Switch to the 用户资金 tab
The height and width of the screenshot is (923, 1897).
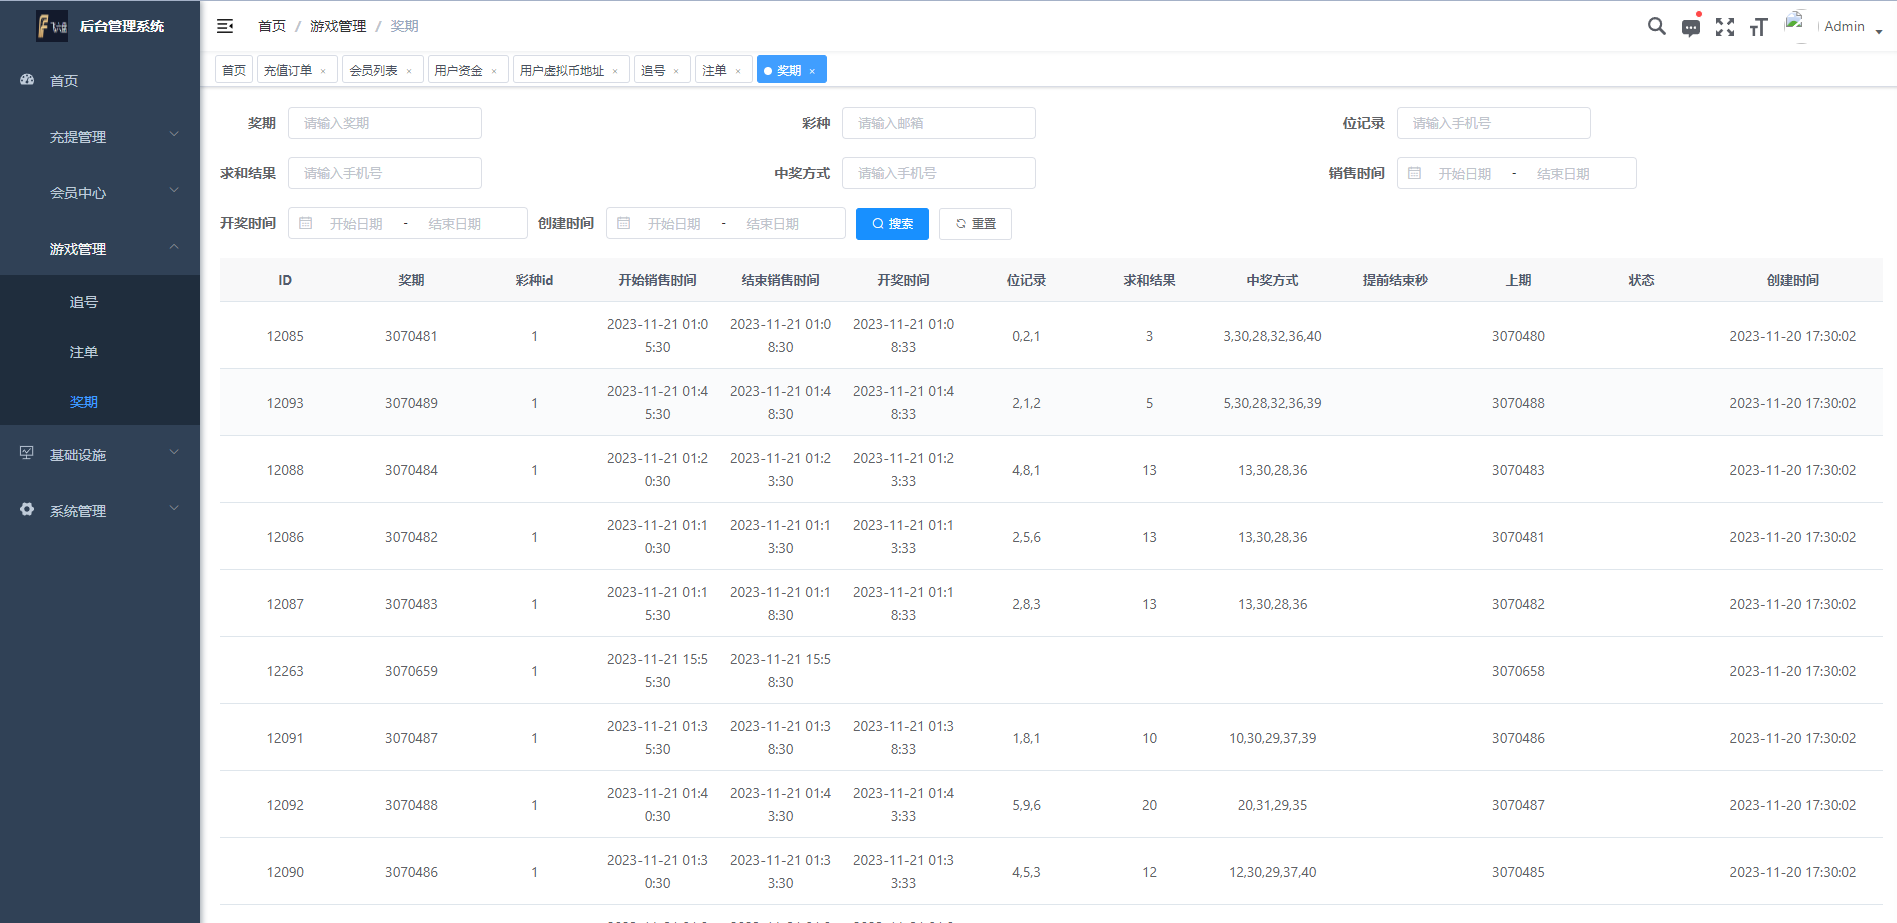click(x=458, y=69)
